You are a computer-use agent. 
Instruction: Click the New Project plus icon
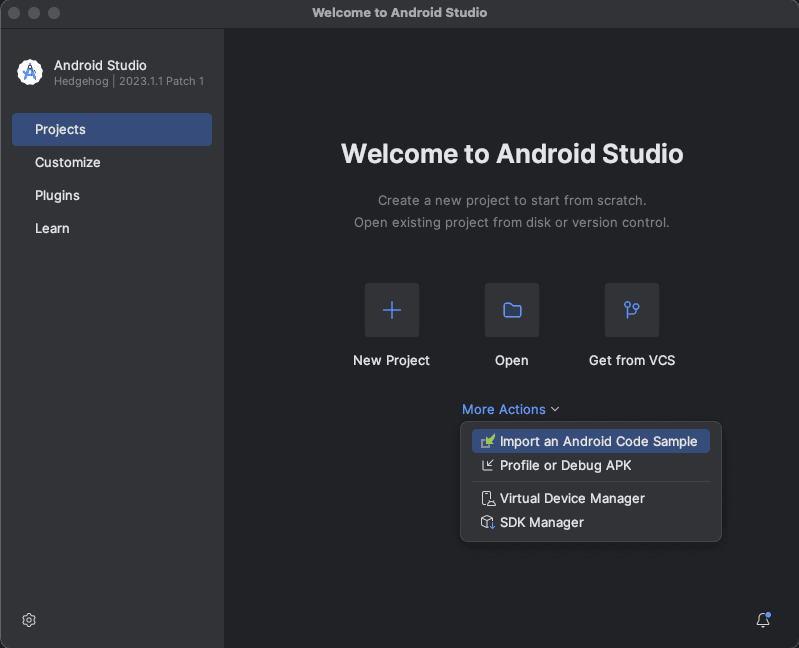point(392,310)
